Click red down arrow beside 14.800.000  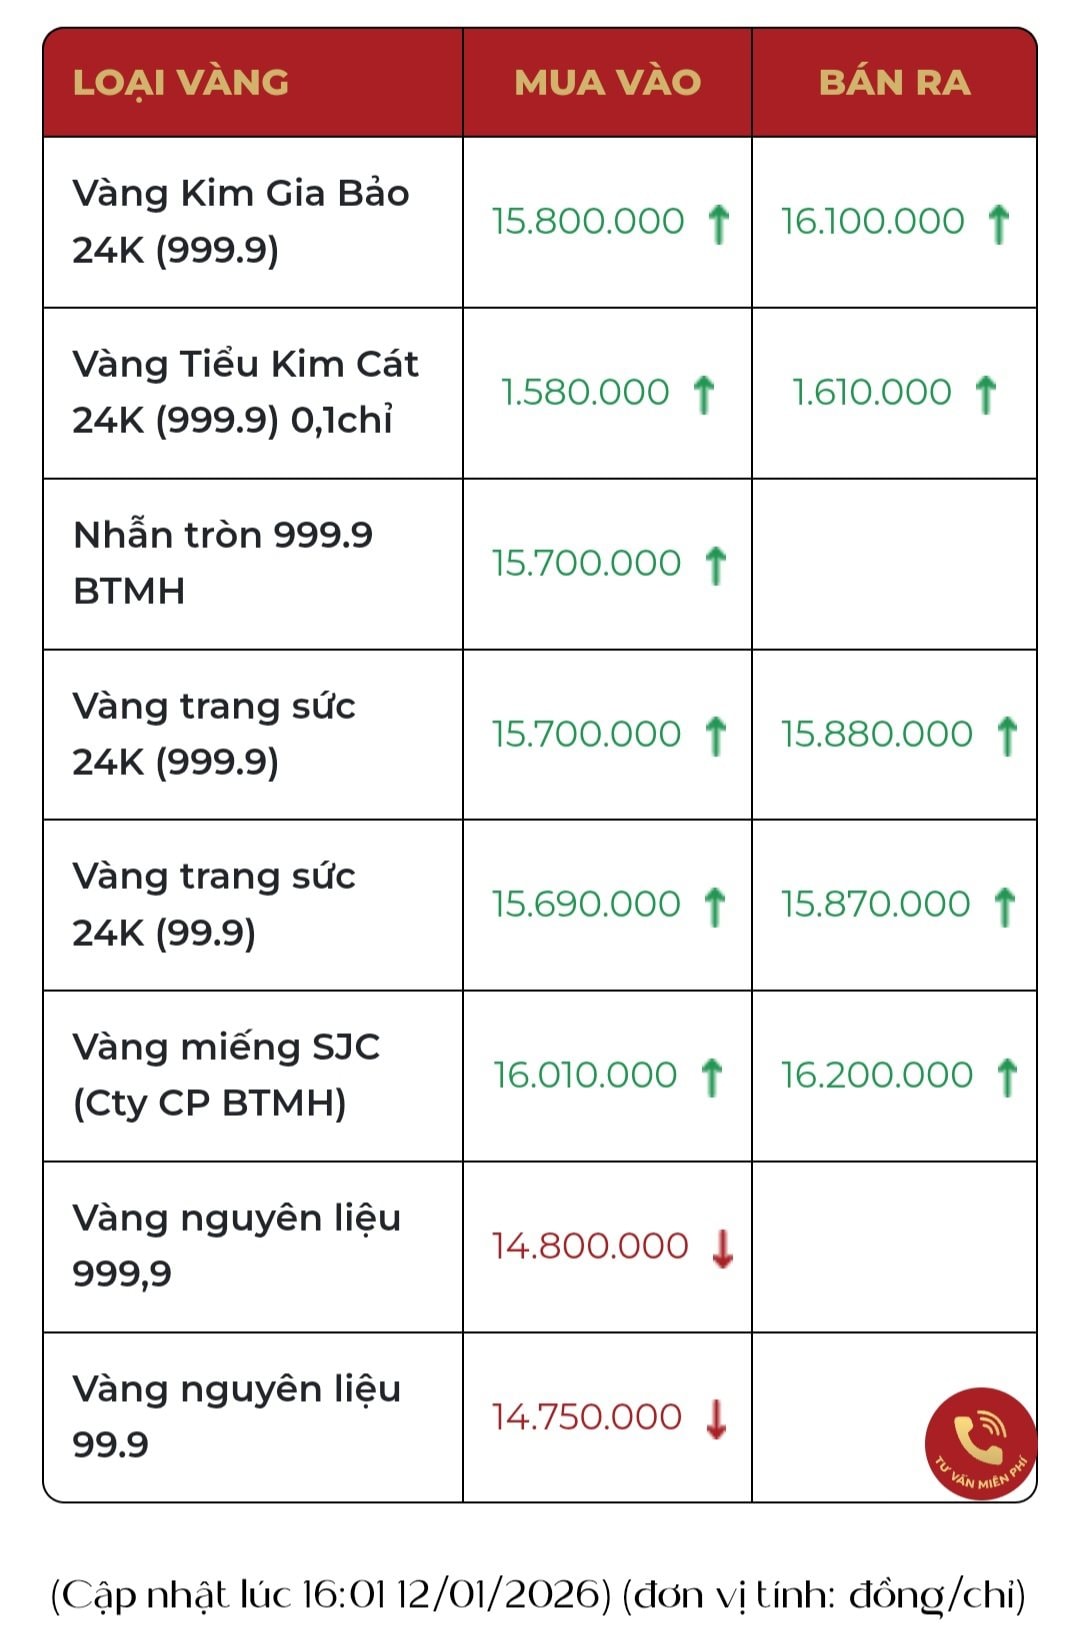722,1248
